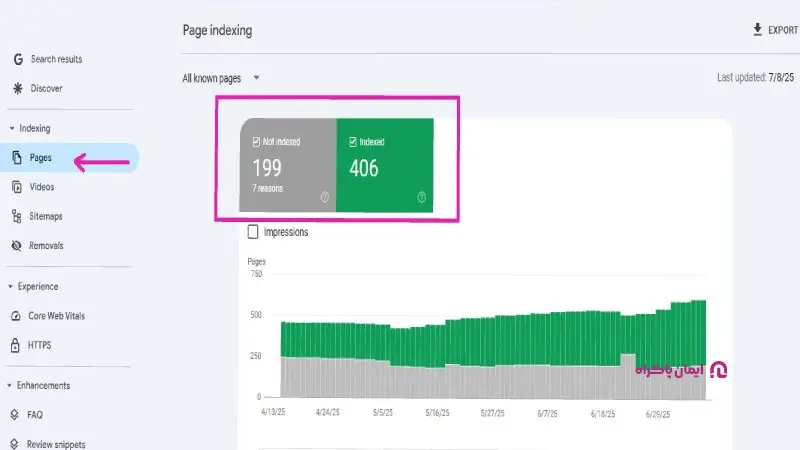Click the Core Web Vitals gauge icon
Screen dimensions: 800x450
[17, 316]
